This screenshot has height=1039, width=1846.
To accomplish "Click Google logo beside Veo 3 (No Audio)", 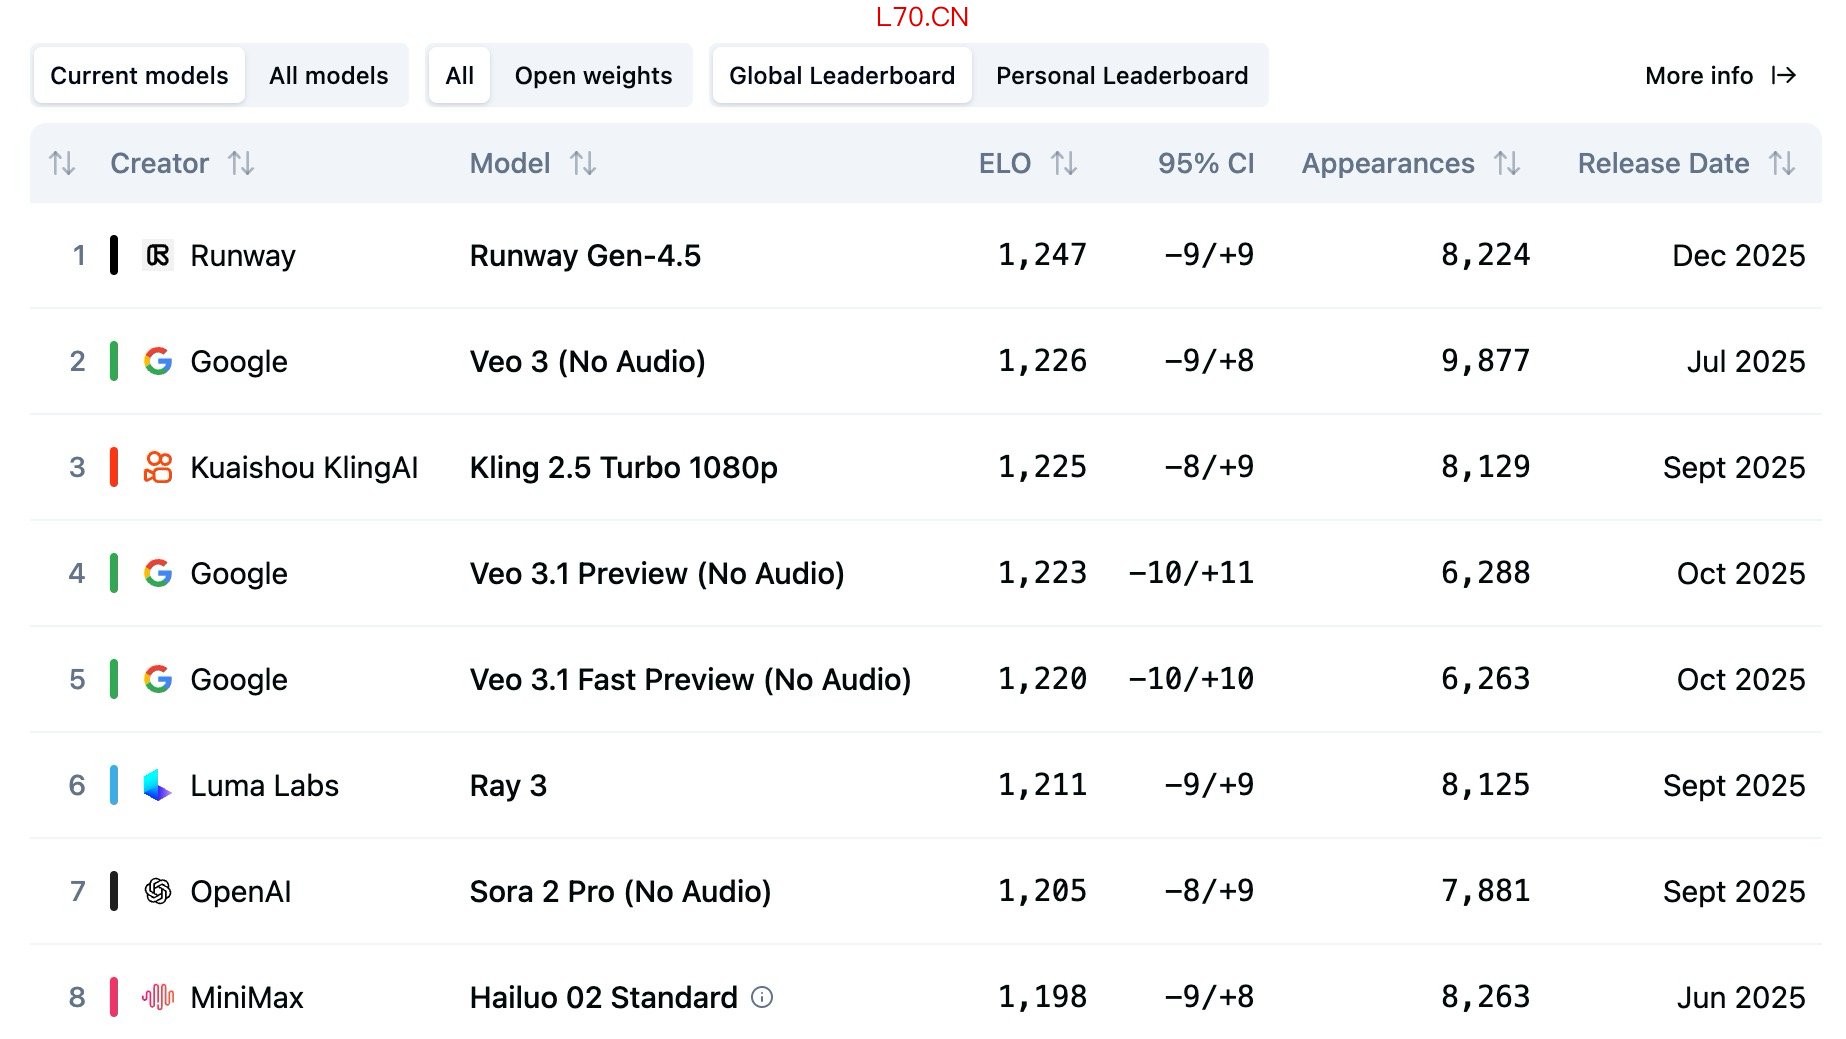I will coord(158,361).
